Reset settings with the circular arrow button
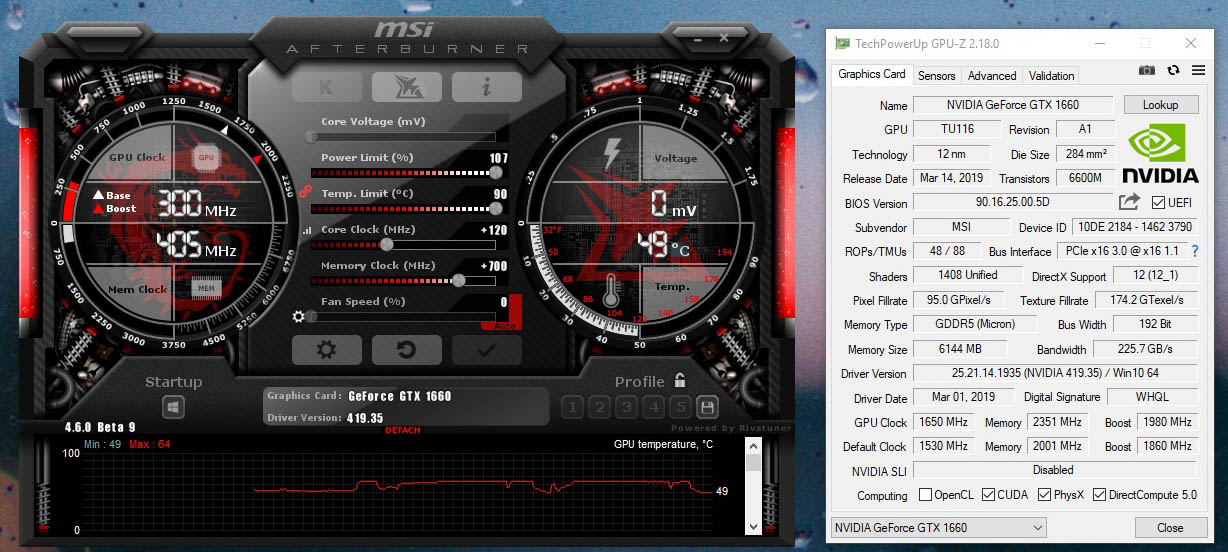Image resolution: width=1228 pixels, height=552 pixels. (407, 350)
